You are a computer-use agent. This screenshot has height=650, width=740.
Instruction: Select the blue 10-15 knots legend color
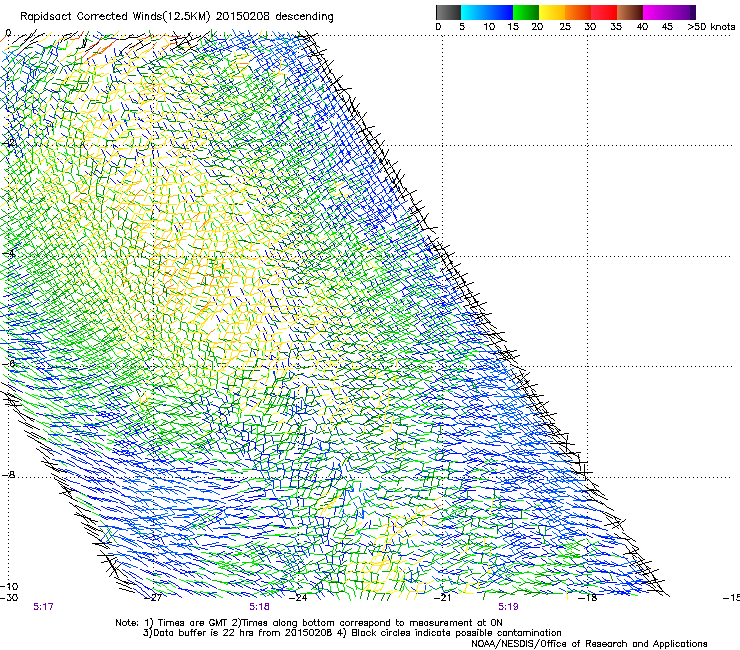pyautogui.click(x=500, y=12)
